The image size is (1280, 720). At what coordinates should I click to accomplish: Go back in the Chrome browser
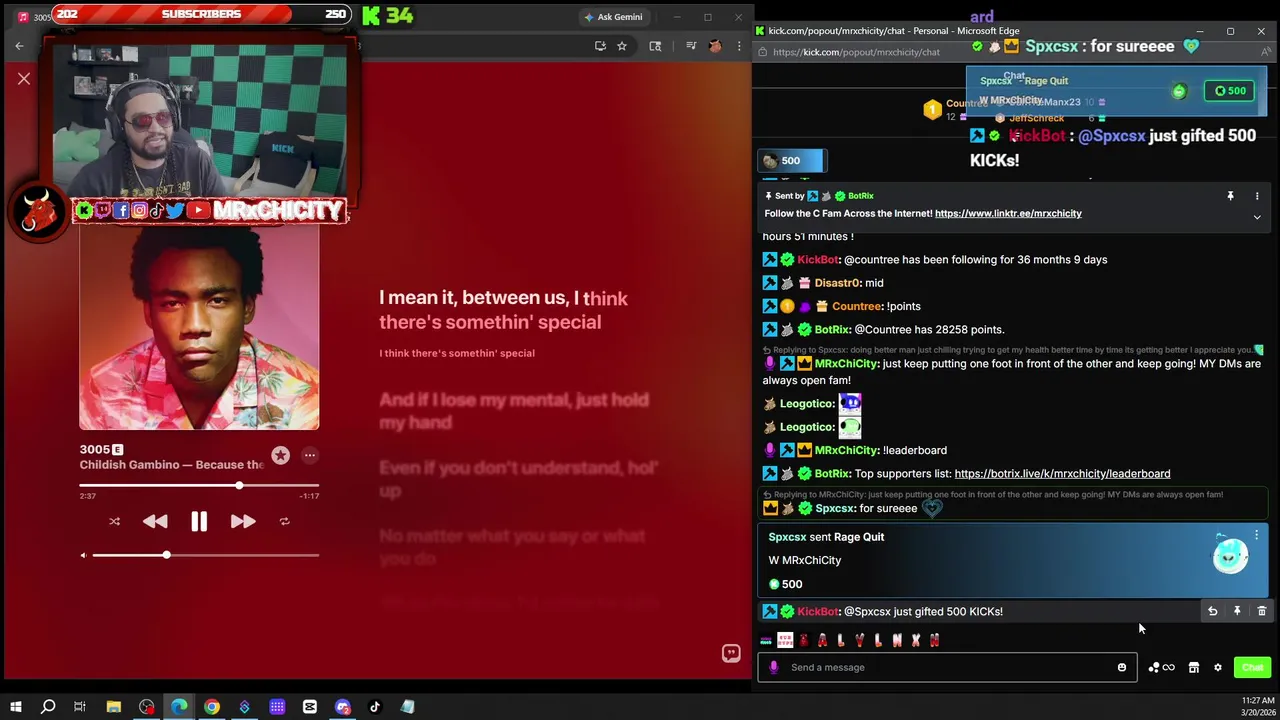pyautogui.click(x=19, y=46)
